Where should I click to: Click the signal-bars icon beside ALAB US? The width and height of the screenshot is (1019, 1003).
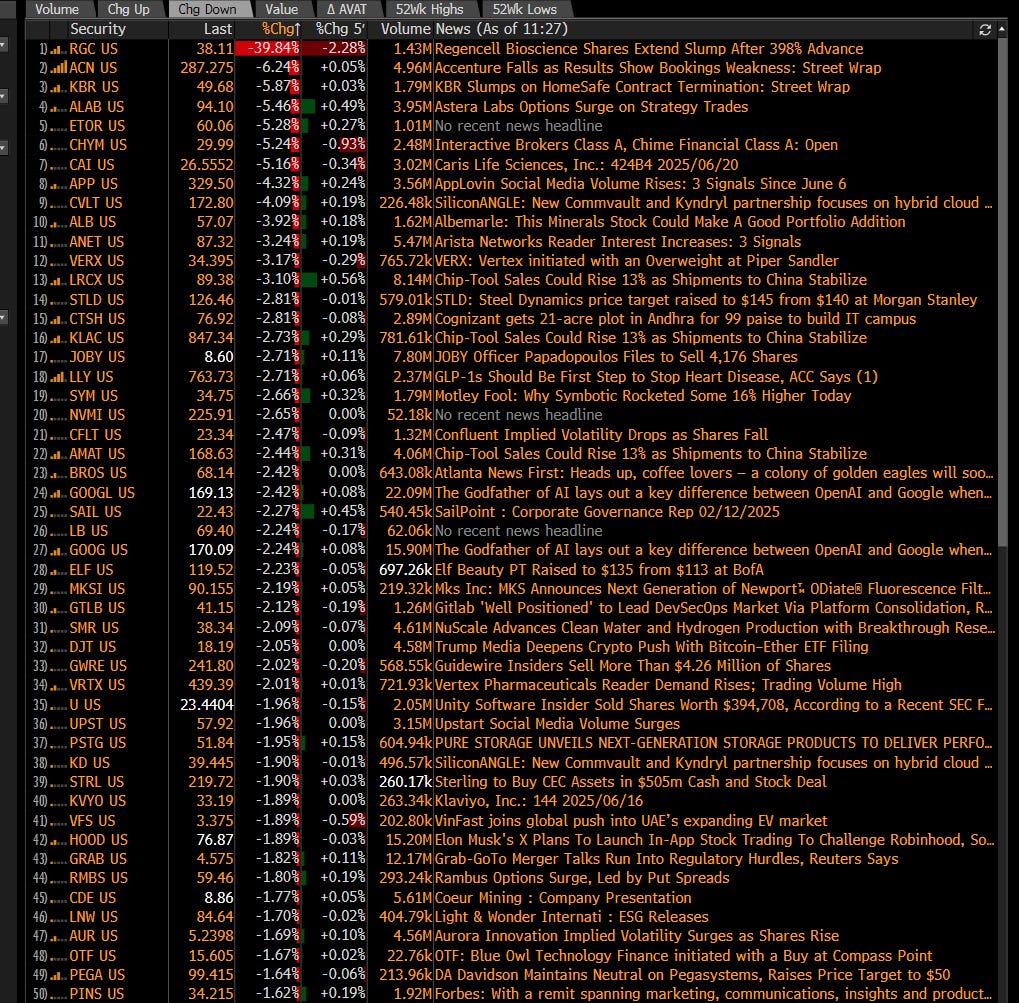click(58, 107)
